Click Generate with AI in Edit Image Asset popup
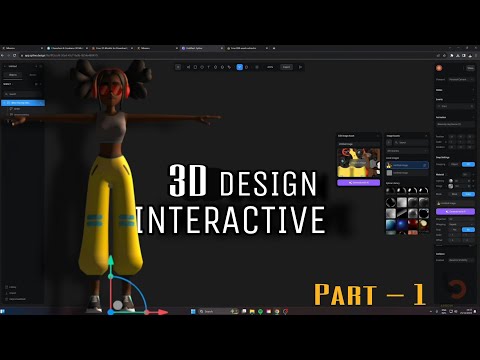The height and width of the screenshot is (360, 480). coord(358,183)
